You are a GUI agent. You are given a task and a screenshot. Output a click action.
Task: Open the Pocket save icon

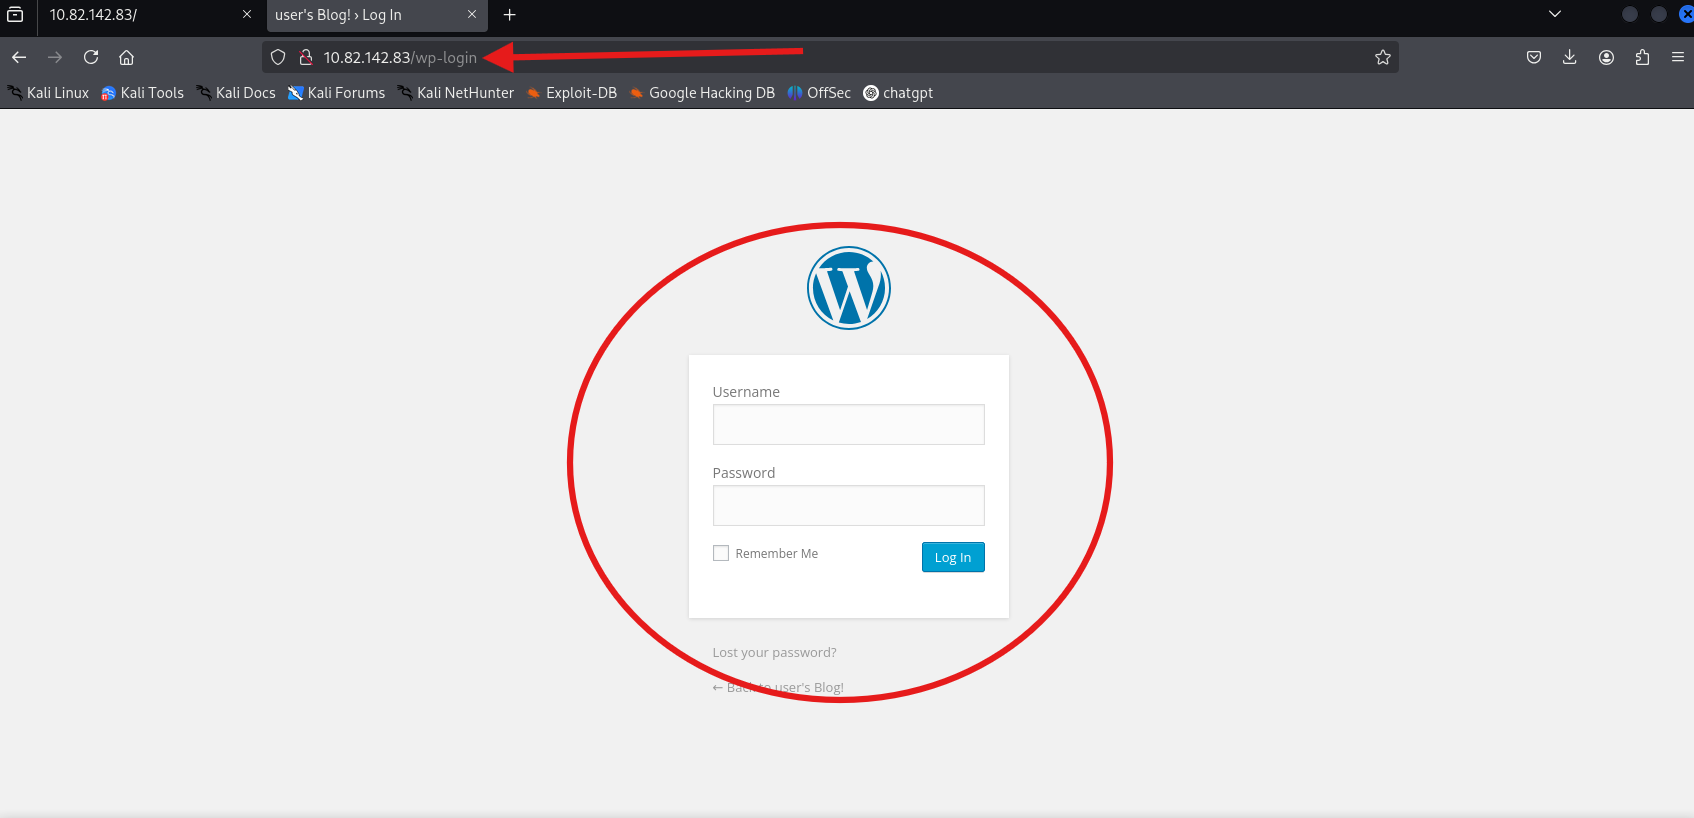coord(1534,57)
